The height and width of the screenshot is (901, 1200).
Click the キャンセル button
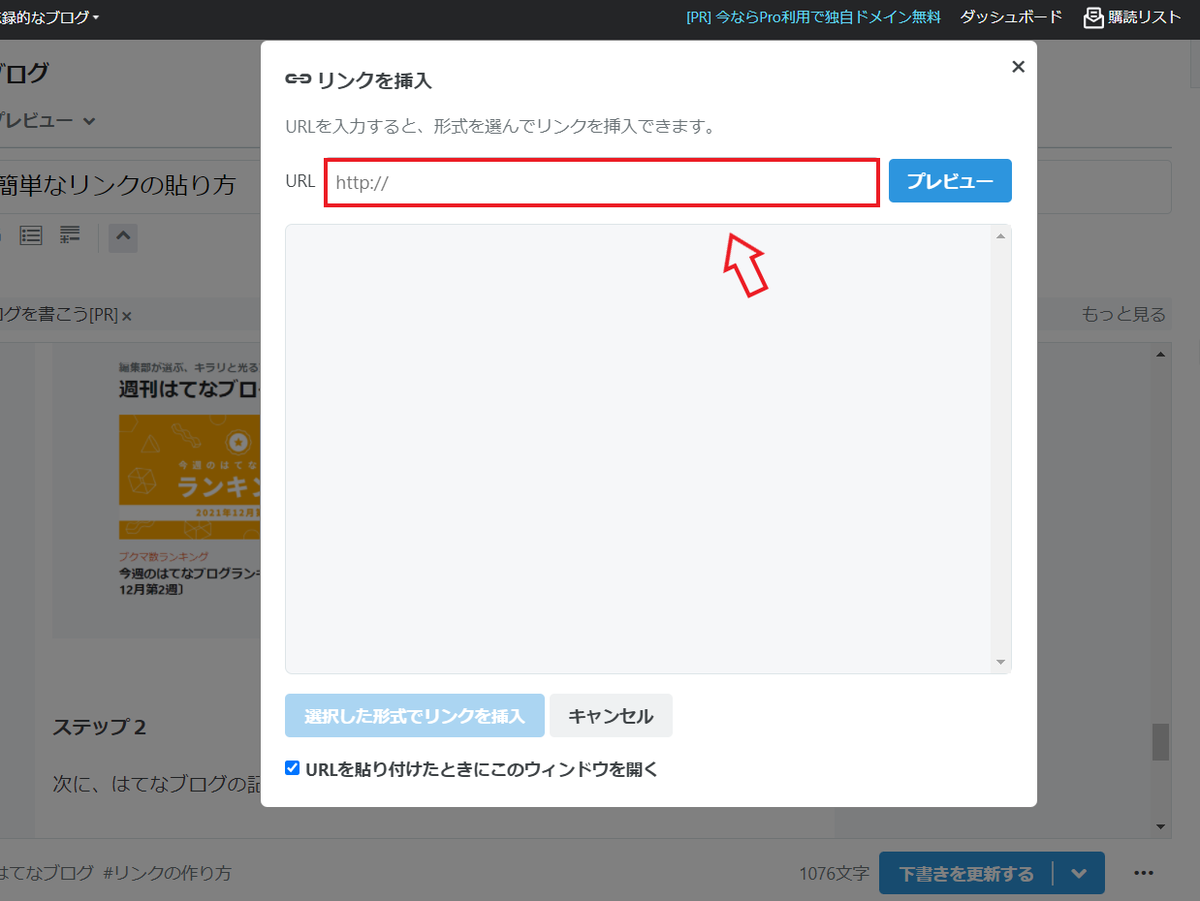point(611,716)
